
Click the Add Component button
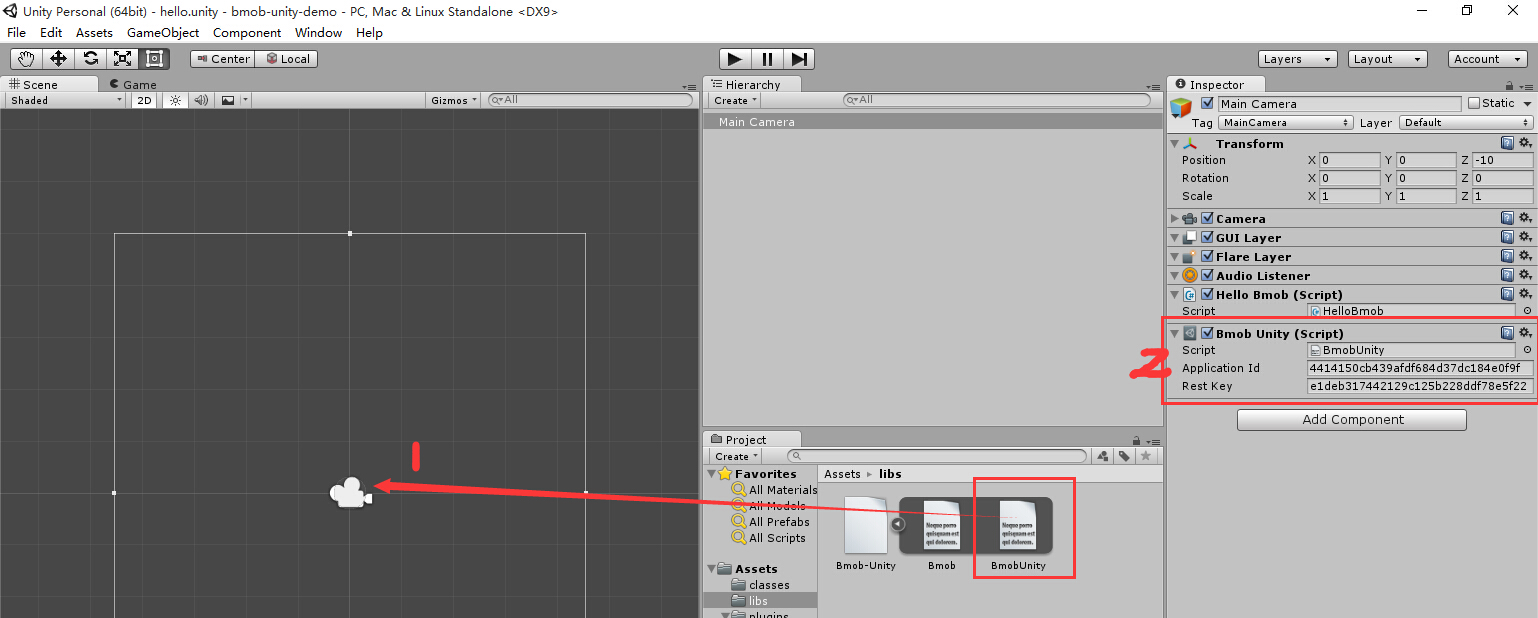tap(1352, 420)
